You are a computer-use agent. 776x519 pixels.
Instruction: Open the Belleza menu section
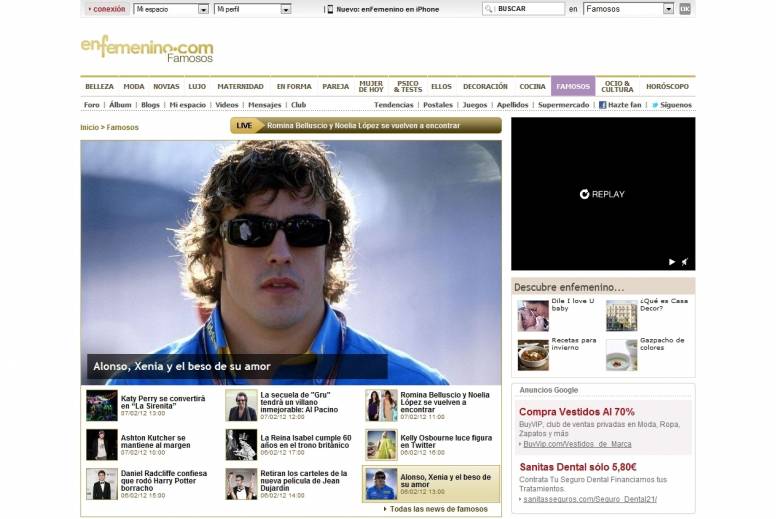pos(99,87)
